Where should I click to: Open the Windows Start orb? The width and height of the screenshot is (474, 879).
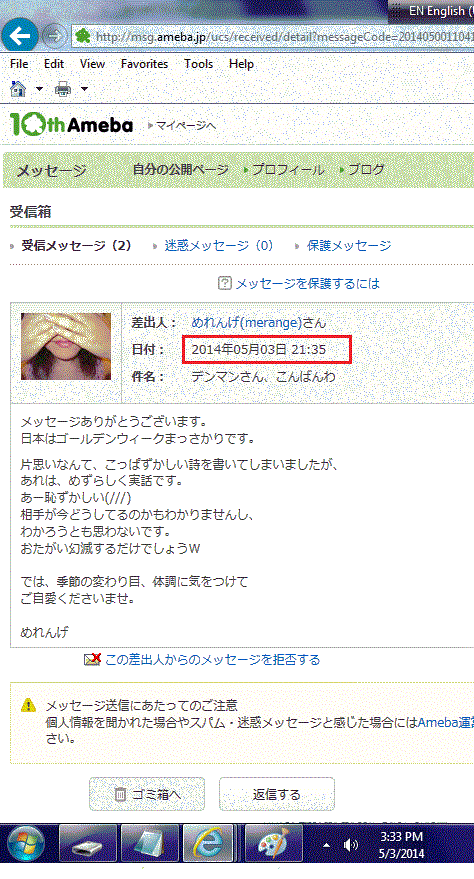pyautogui.click(x=25, y=844)
